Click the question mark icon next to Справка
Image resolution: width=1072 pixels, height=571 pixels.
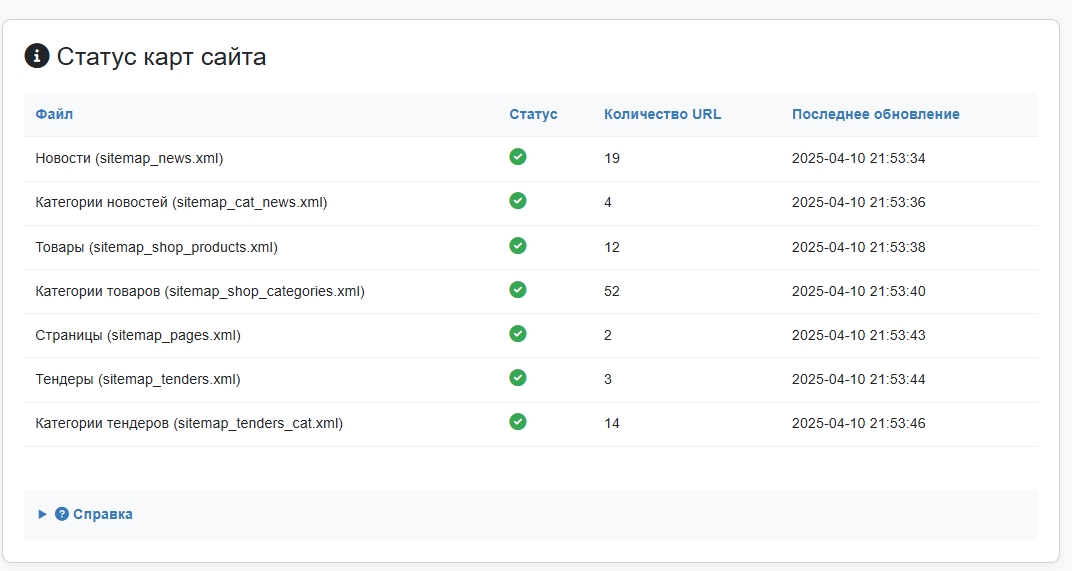(62, 514)
